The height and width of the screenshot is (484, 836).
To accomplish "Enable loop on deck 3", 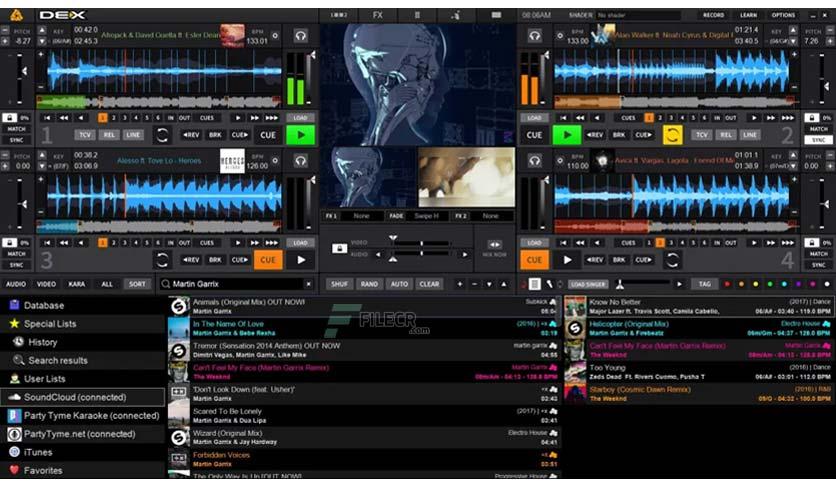I will (x=162, y=260).
